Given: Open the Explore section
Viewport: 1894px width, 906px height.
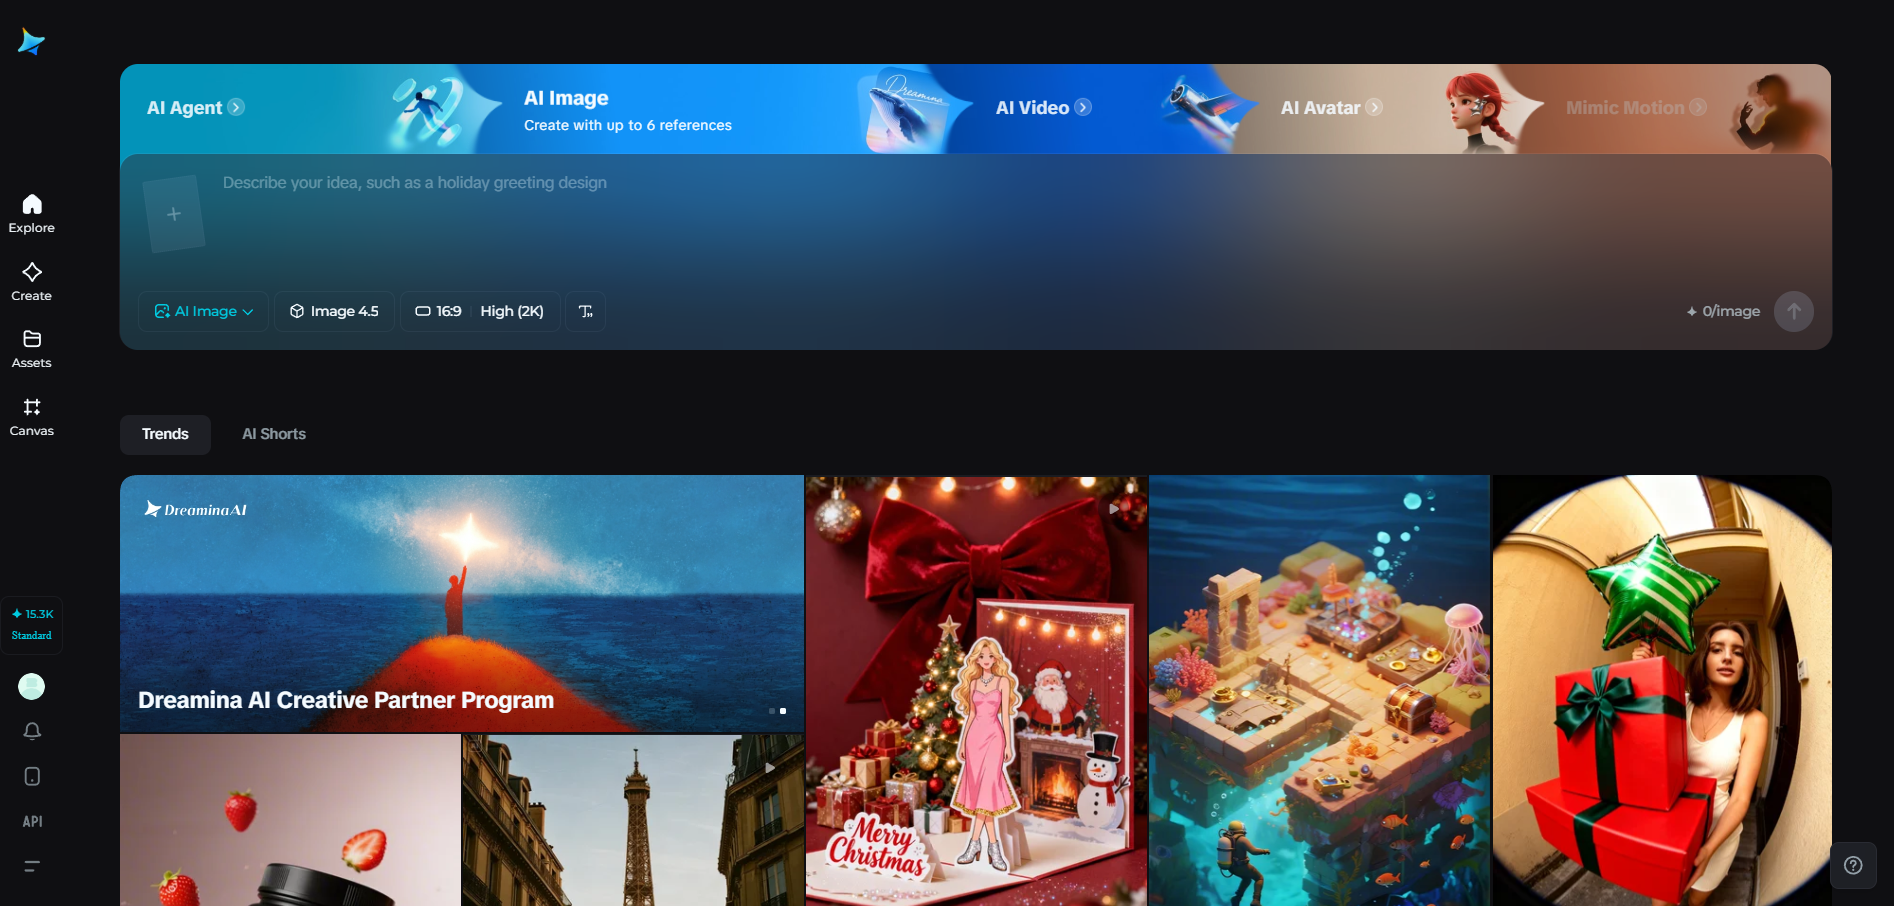Looking at the screenshot, I should (x=31, y=212).
